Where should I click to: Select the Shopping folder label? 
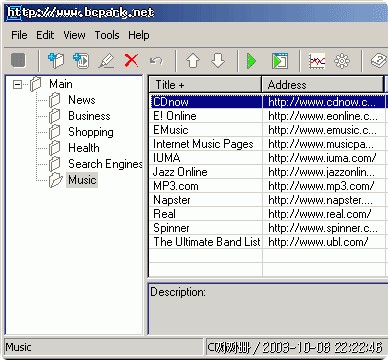[x=91, y=132]
